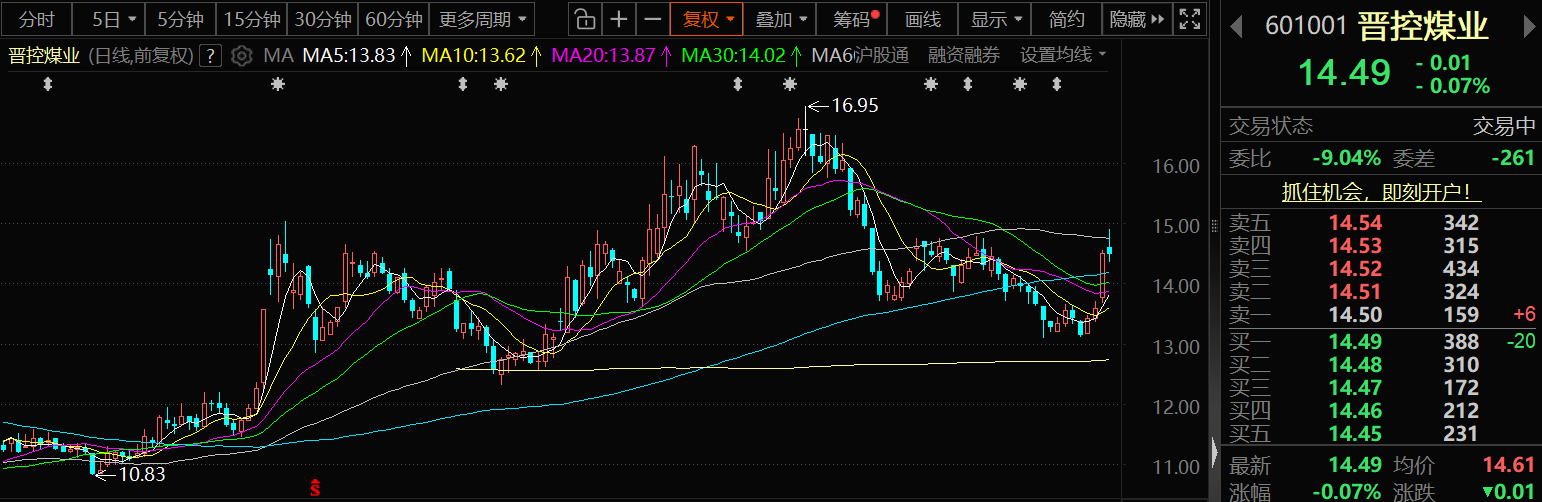Open MA indicator settings gear icon
The image size is (1542, 502).
click(x=240, y=56)
